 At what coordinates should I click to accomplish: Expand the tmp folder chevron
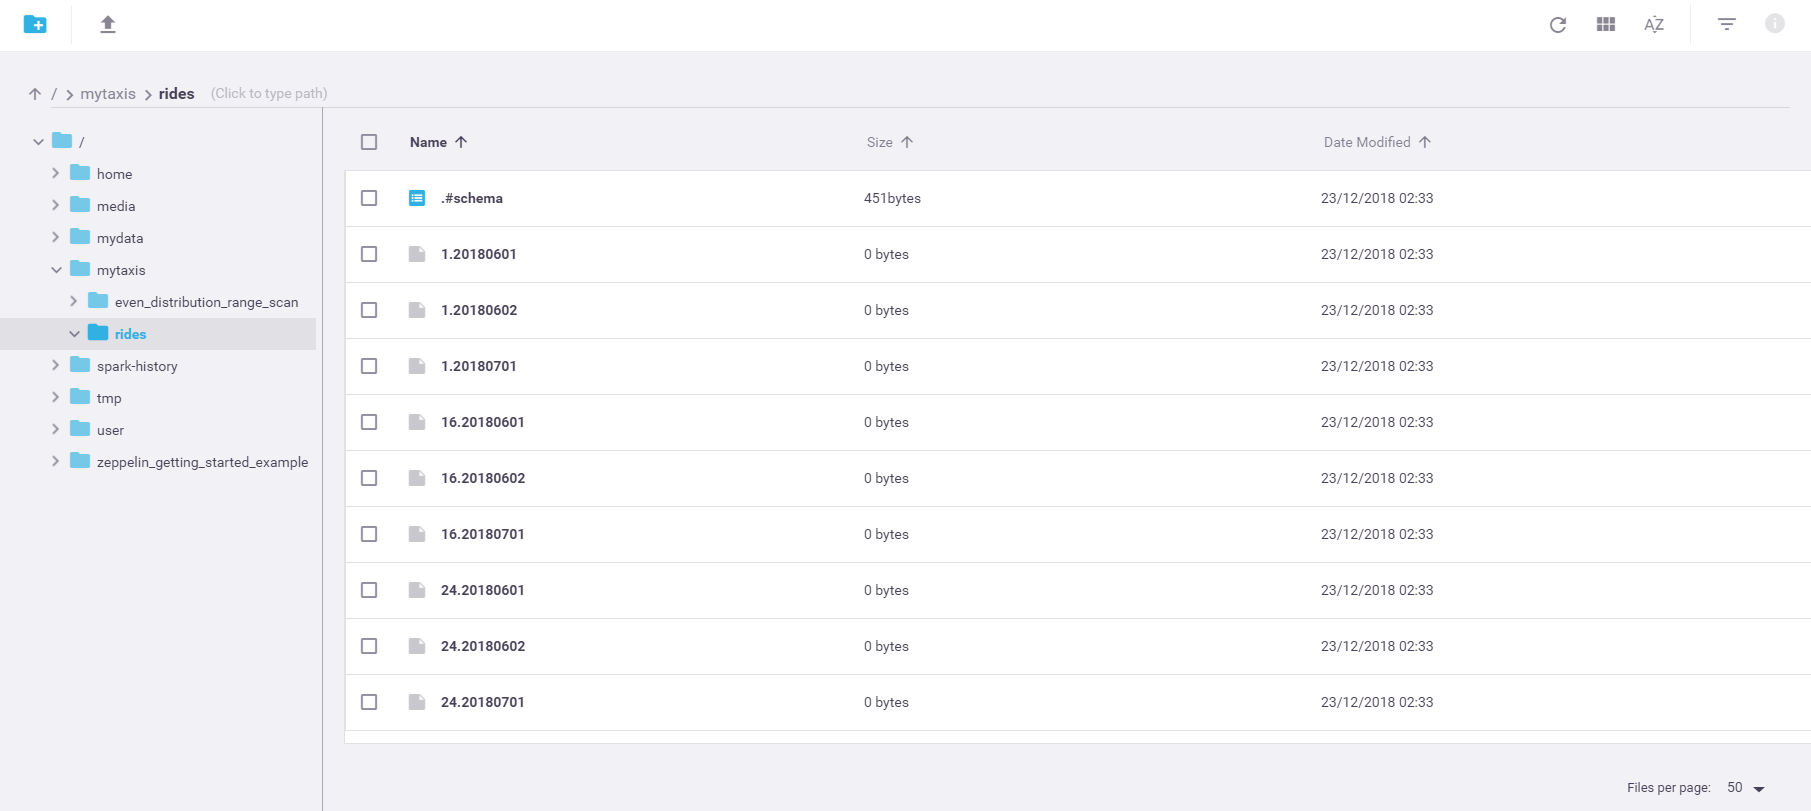pos(56,397)
